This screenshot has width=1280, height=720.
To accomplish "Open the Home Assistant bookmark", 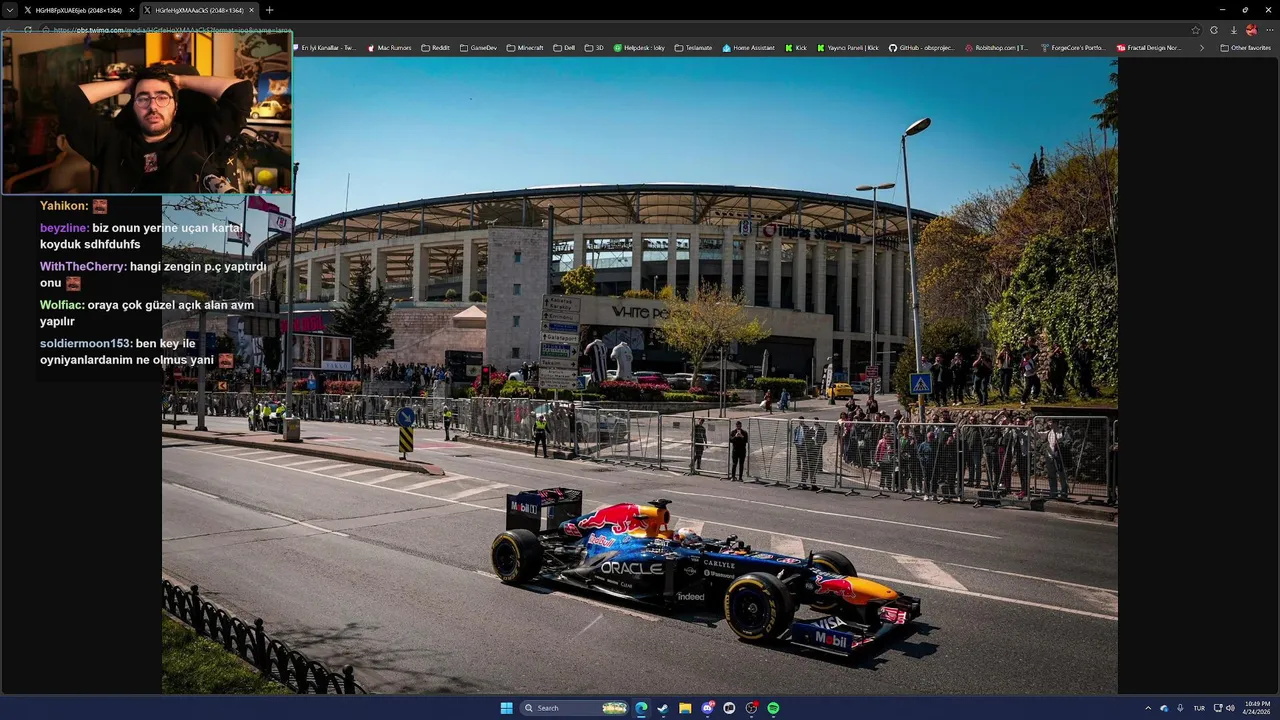I will pyautogui.click(x=749, y=48).
